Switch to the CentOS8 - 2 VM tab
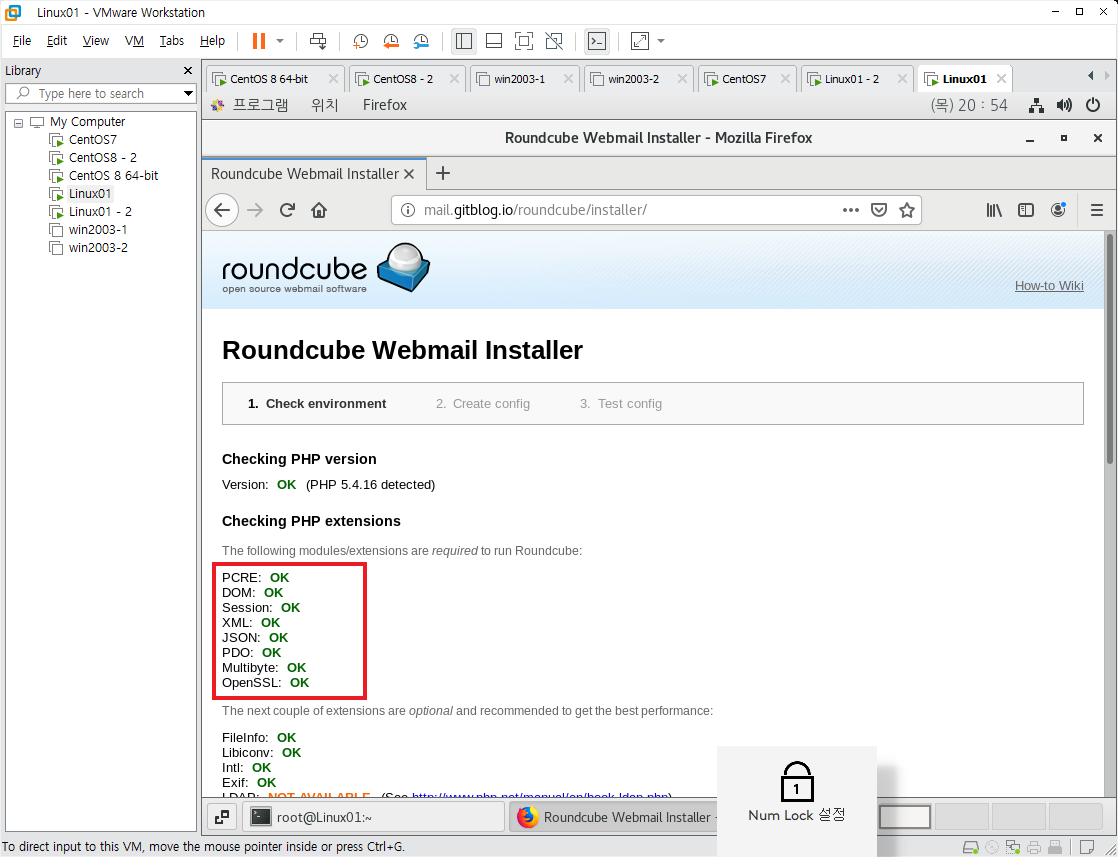 tap(403, 79)
